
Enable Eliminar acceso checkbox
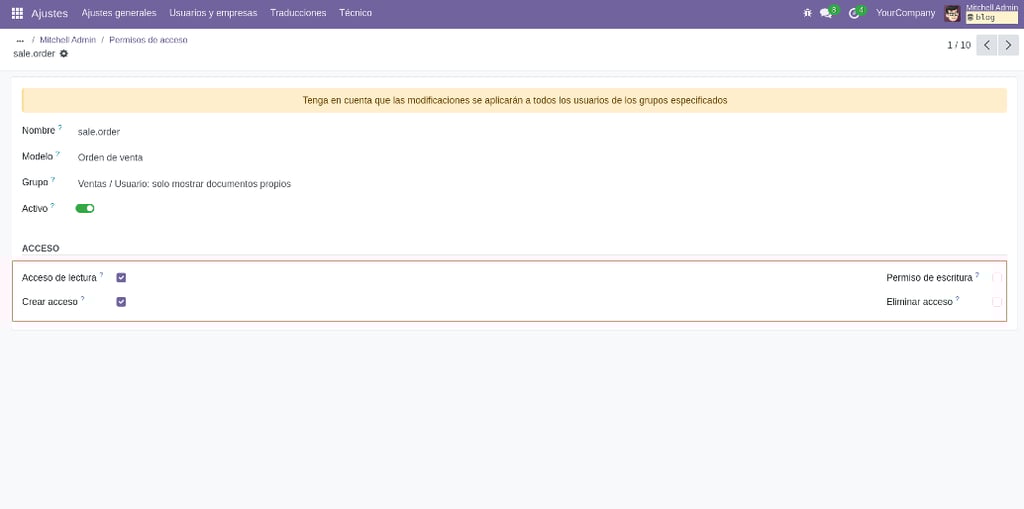pos(997,302)
